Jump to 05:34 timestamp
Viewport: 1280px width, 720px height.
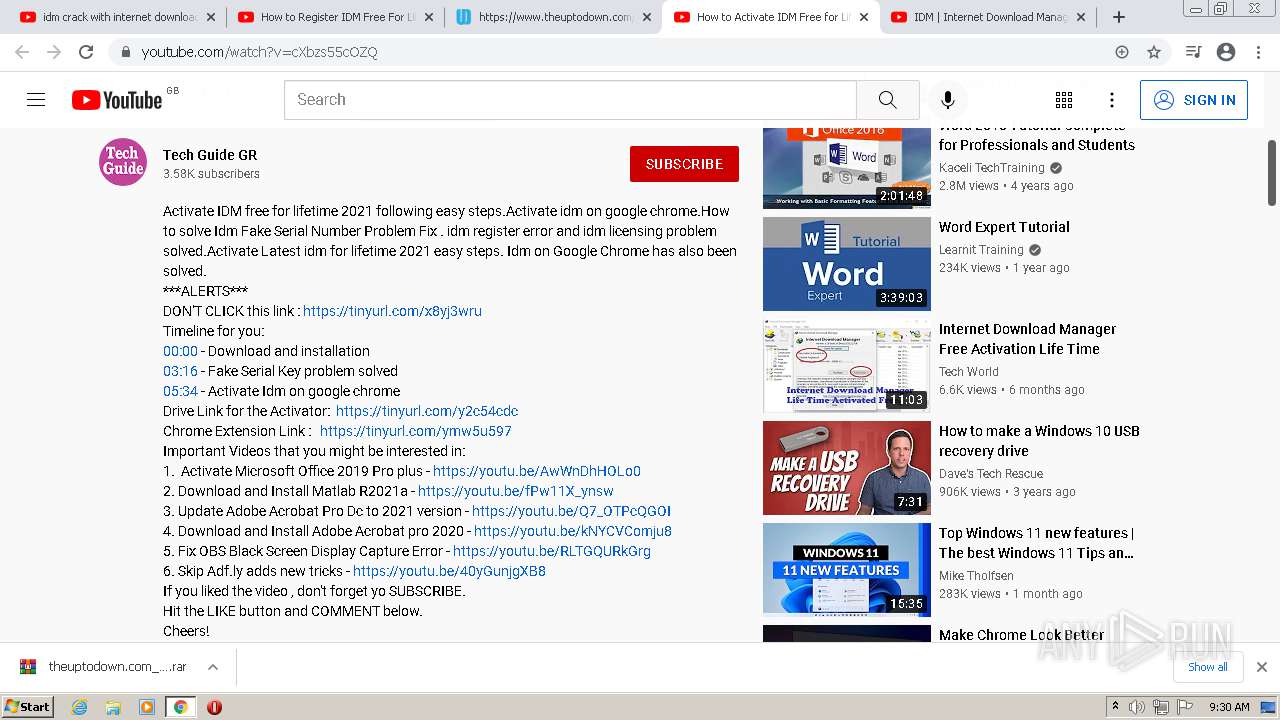pos(180,391)
